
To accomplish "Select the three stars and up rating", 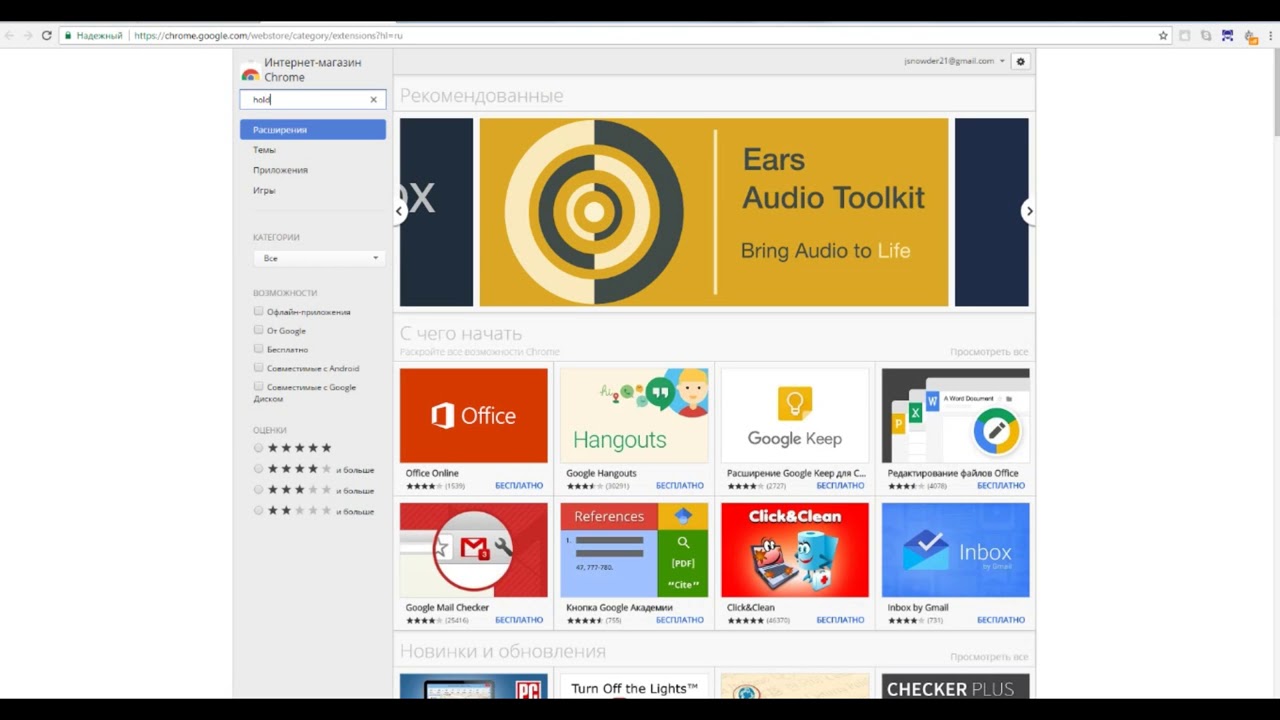I will tap(258, 490).
